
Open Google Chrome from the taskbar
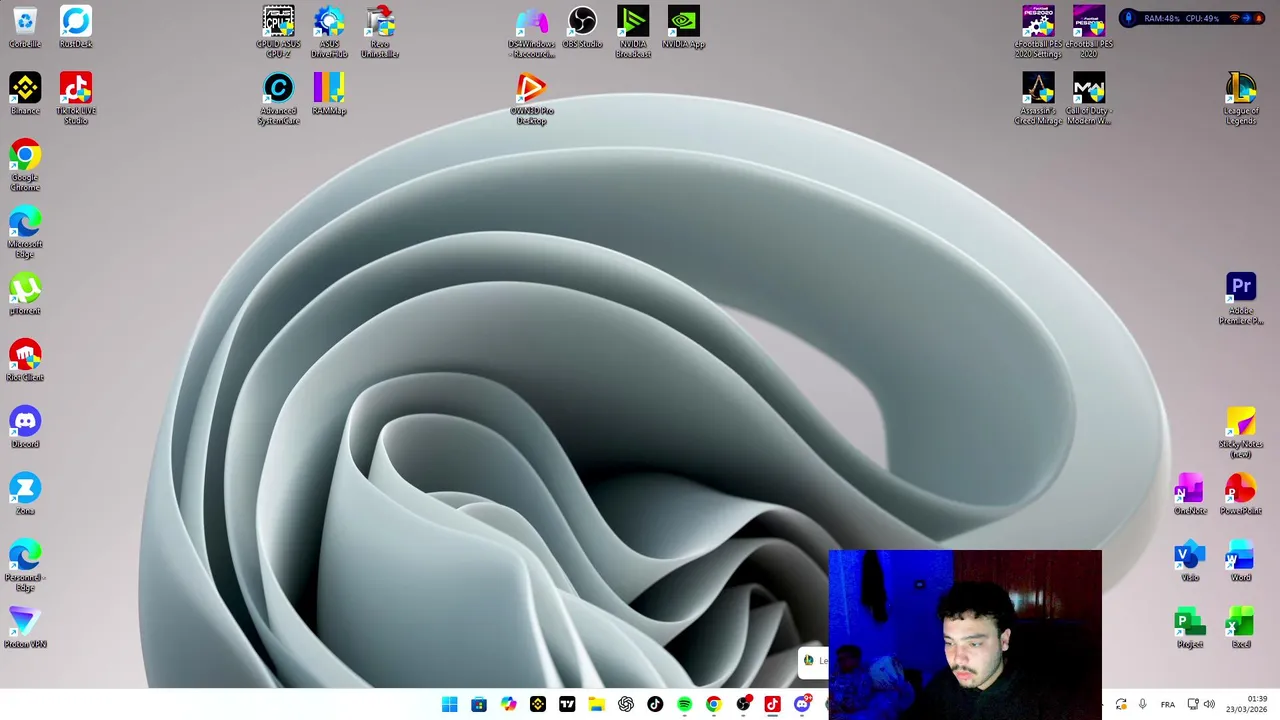(713, 705)
